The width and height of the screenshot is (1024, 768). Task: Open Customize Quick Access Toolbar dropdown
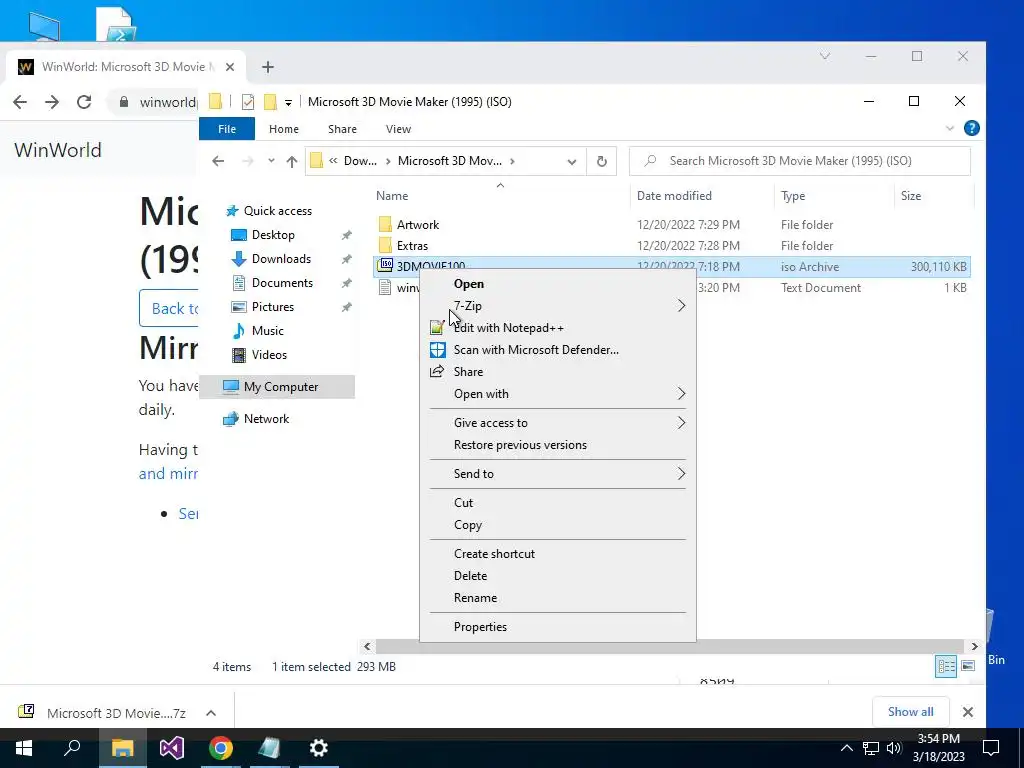(x=288, y=102)
